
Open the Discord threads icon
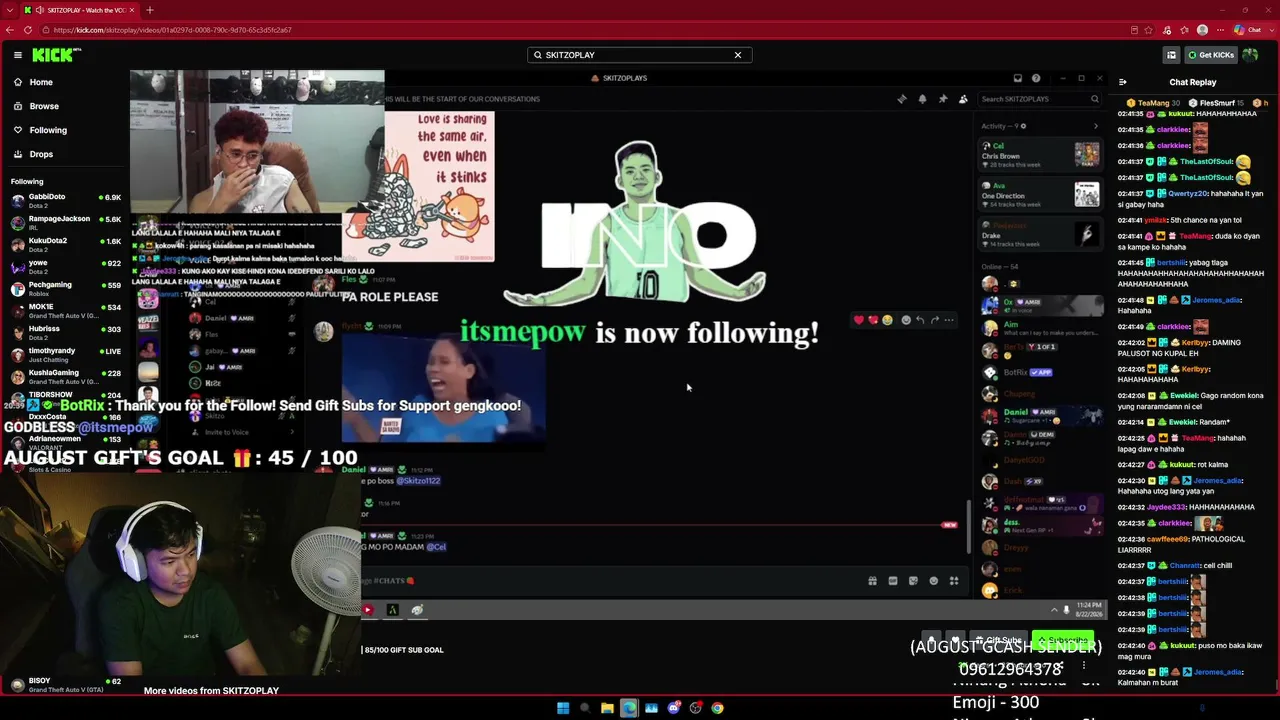902,99
